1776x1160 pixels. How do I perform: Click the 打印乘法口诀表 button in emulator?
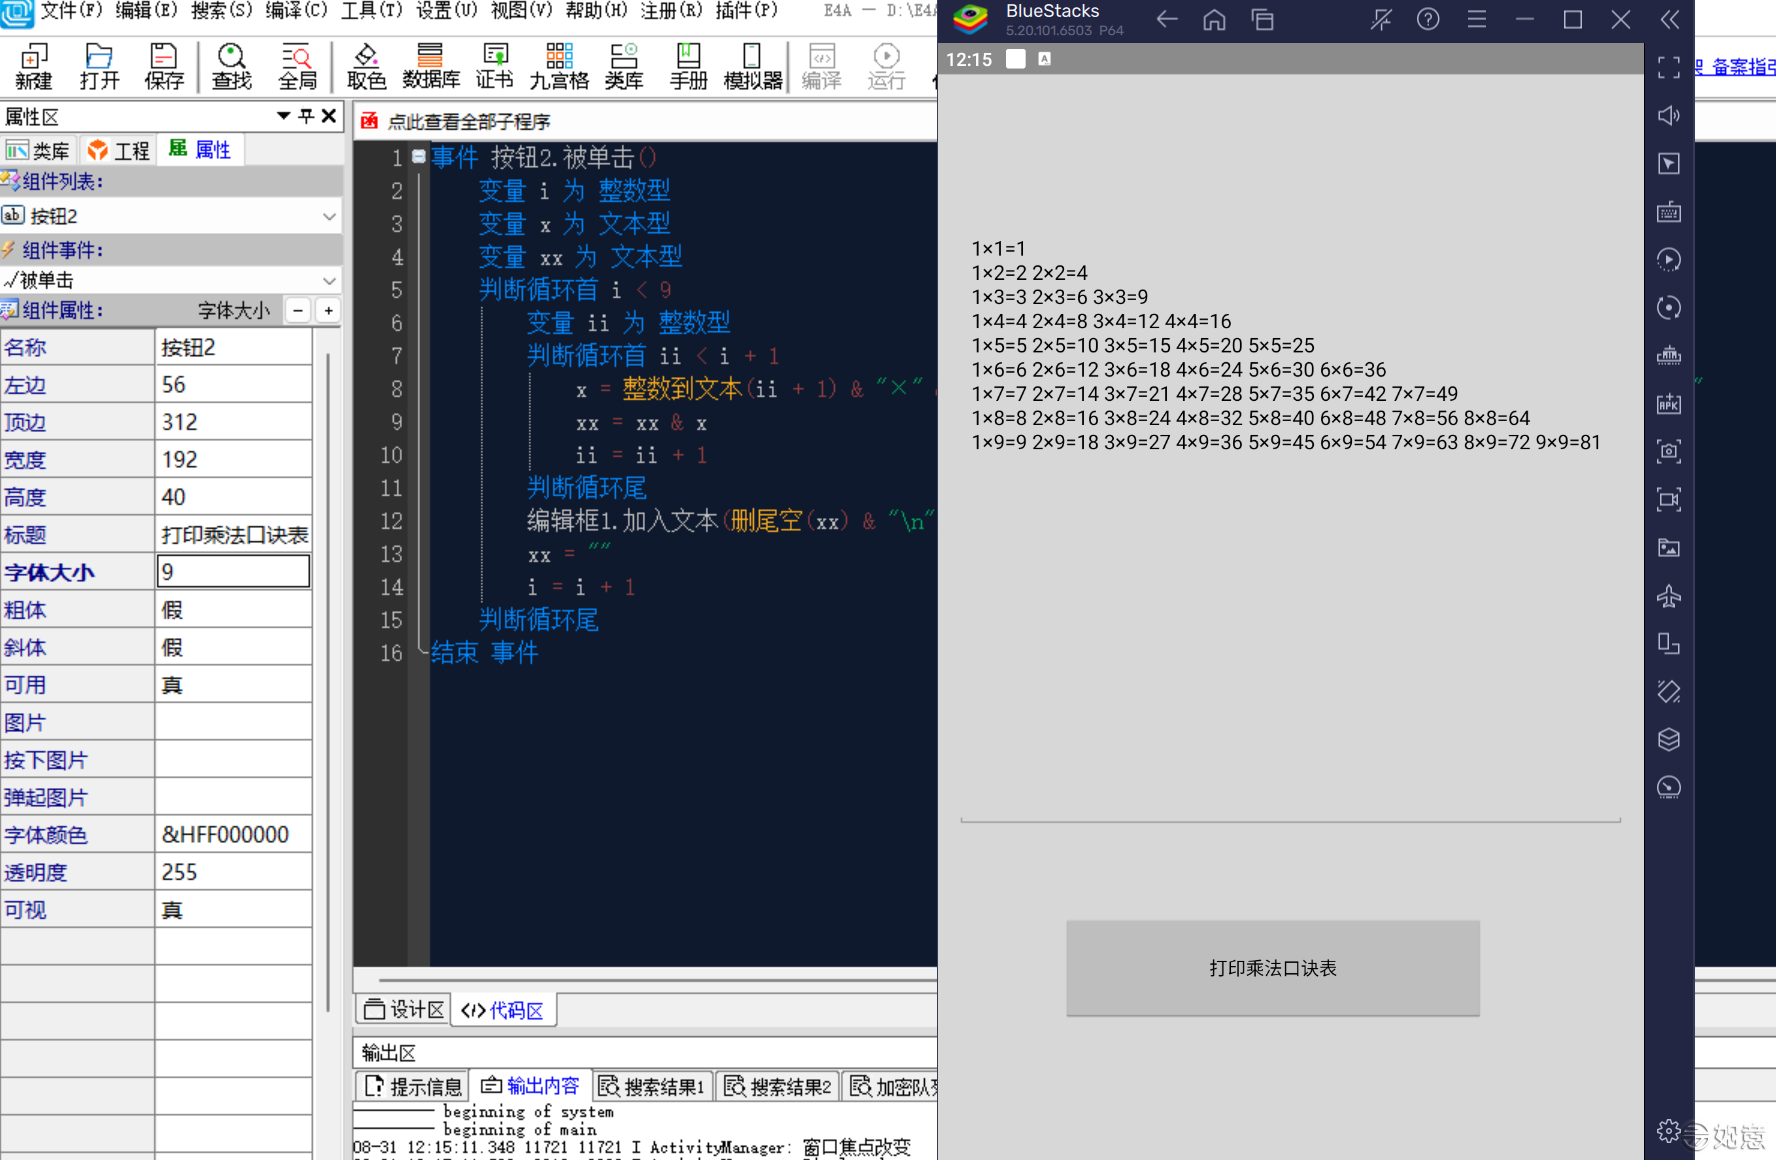[1272, 968]
